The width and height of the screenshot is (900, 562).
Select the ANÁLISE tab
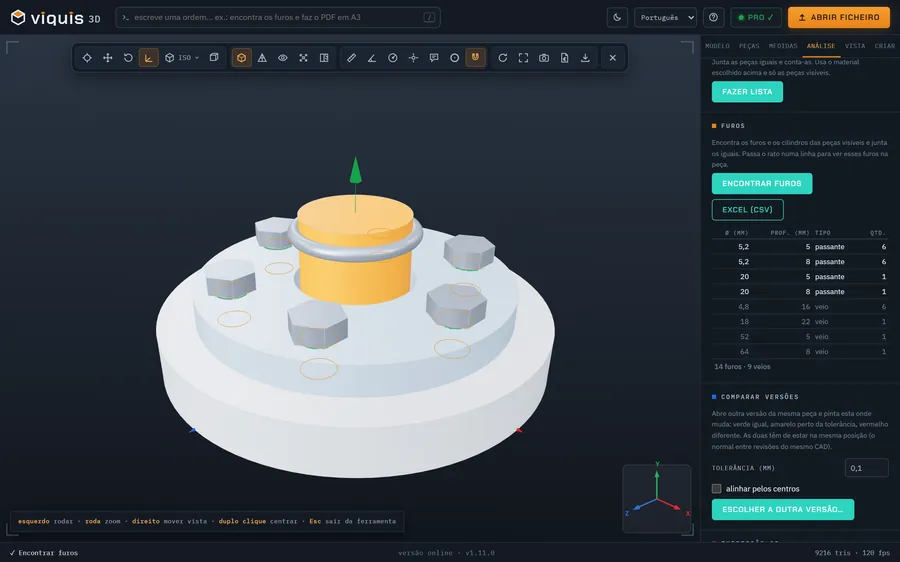point(821,46)
